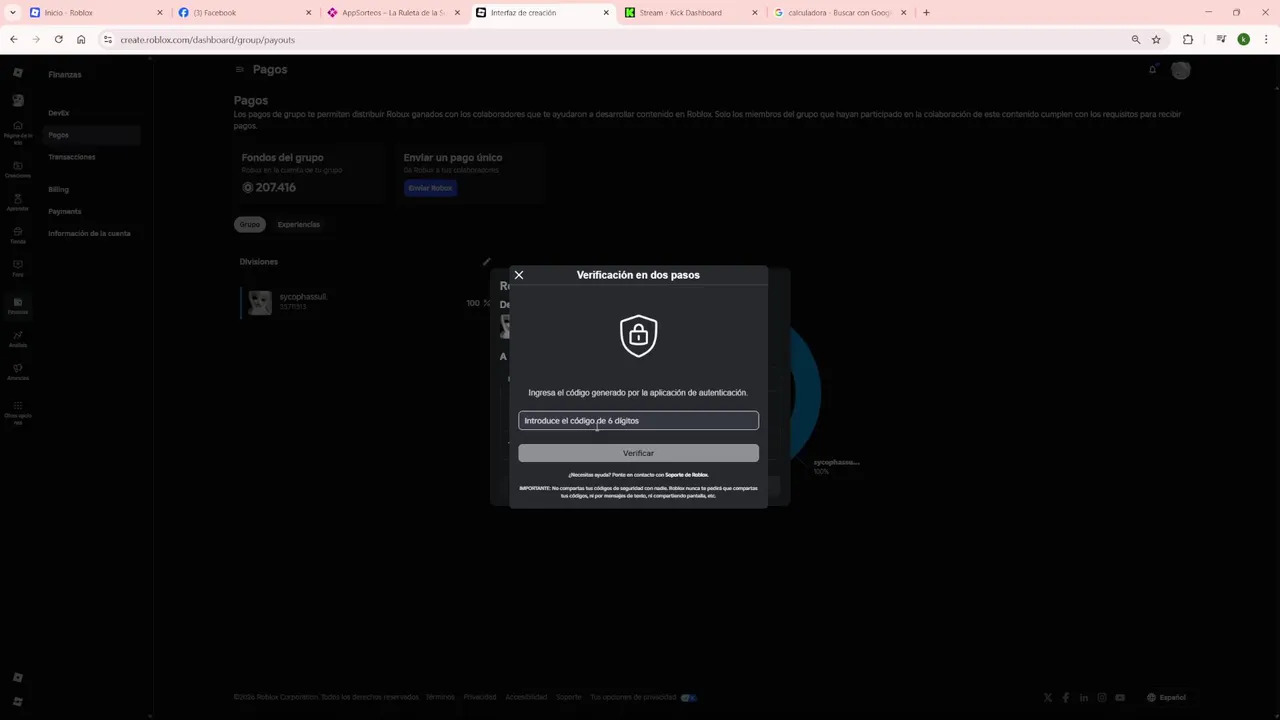Switch to Stream - Kick Dashboard tab

[x=691, y=13]
